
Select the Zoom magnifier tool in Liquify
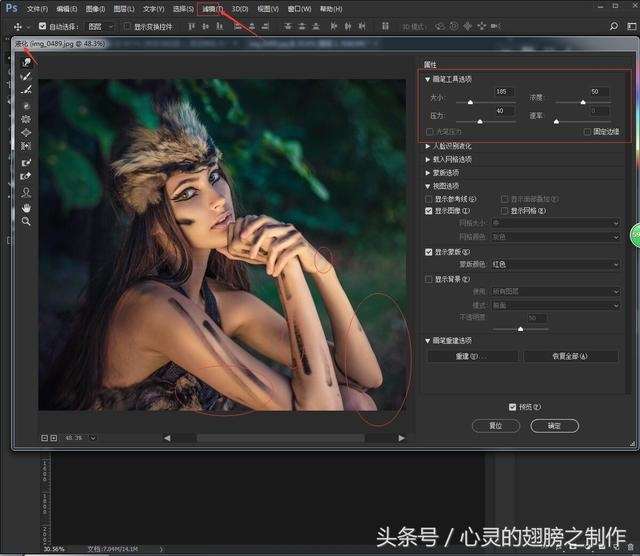pyautogui.click(x=26, y=221)
